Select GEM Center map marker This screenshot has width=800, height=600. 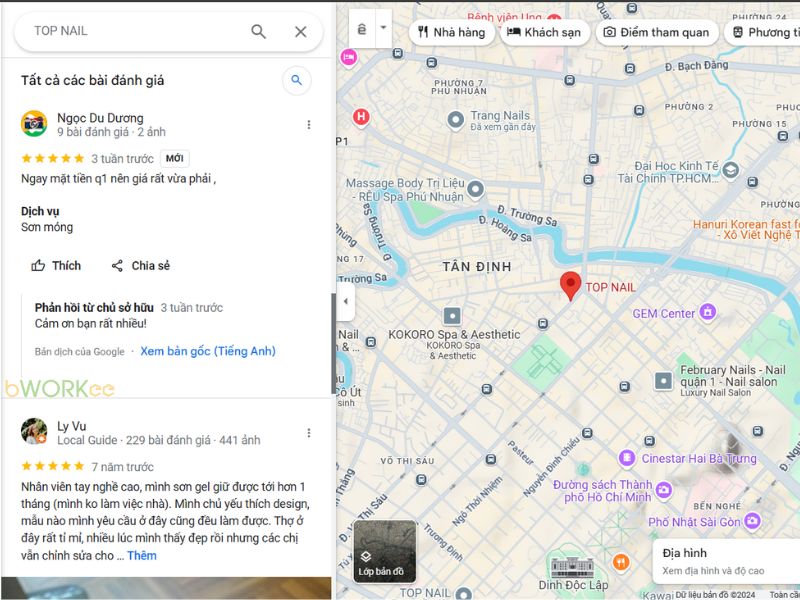pos(708,311)
